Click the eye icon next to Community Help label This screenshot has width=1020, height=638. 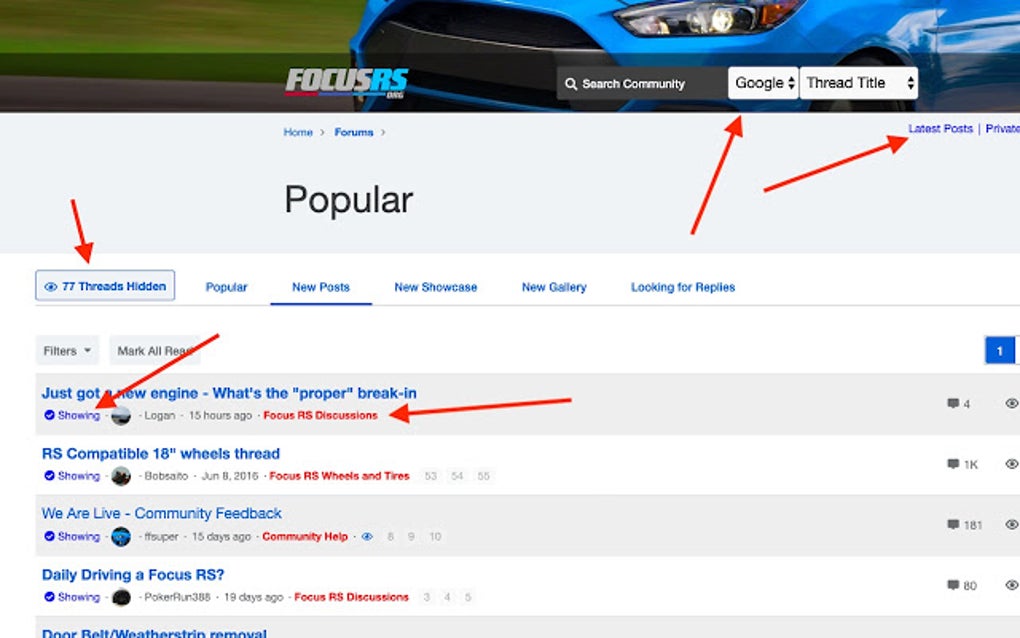click(x=369, y=537)
